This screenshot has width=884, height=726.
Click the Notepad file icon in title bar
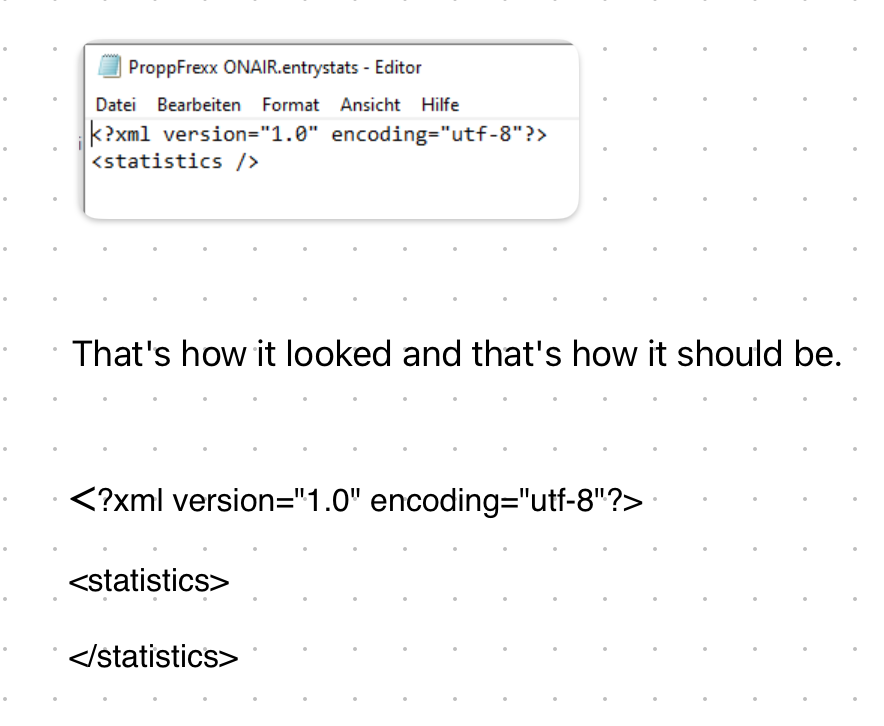[x=109, y=68]
